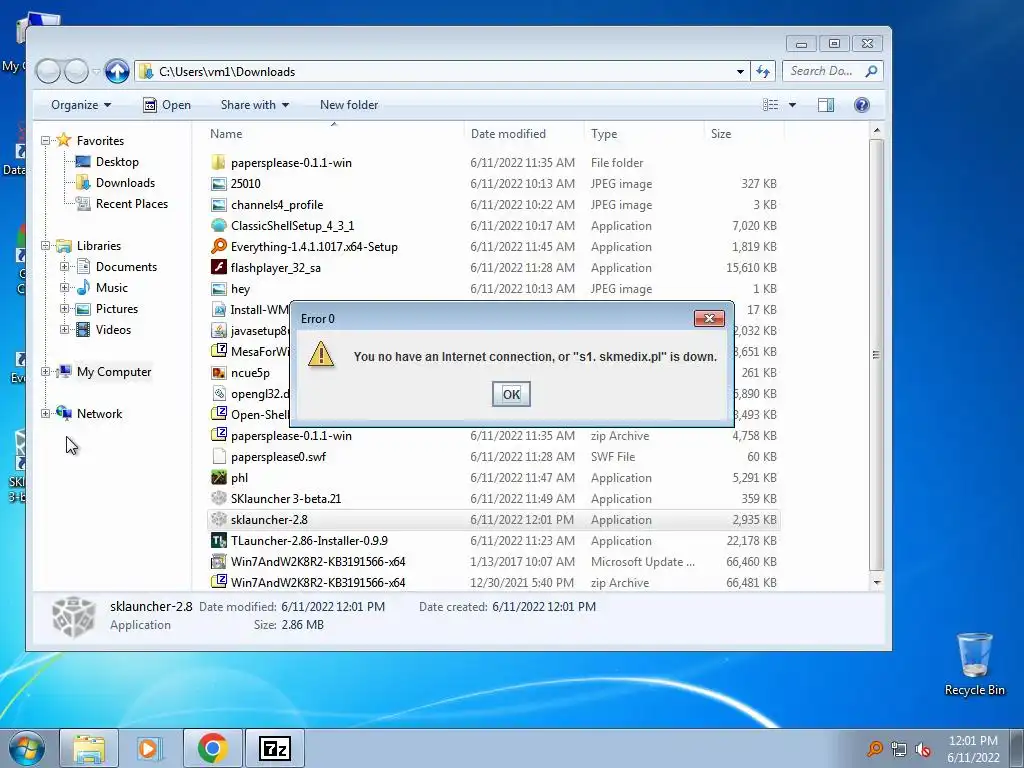
Task: Click the My Computer icon in the sidebar
Action: pos(63,372)
